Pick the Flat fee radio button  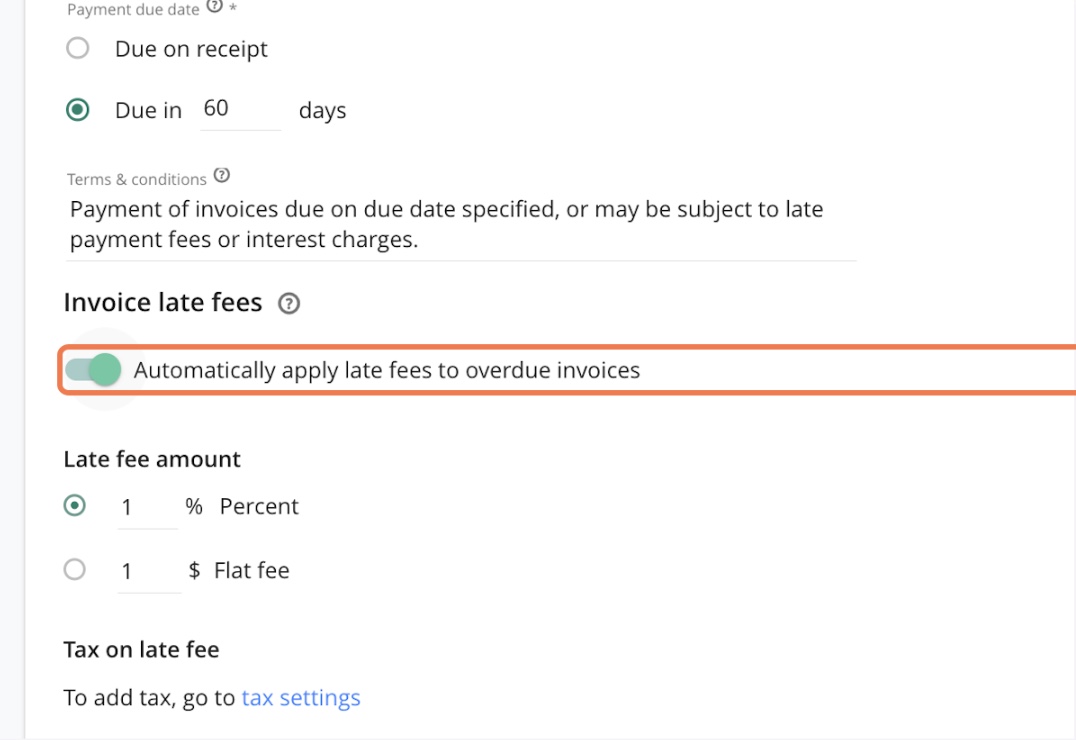click(x=75, y=570)
